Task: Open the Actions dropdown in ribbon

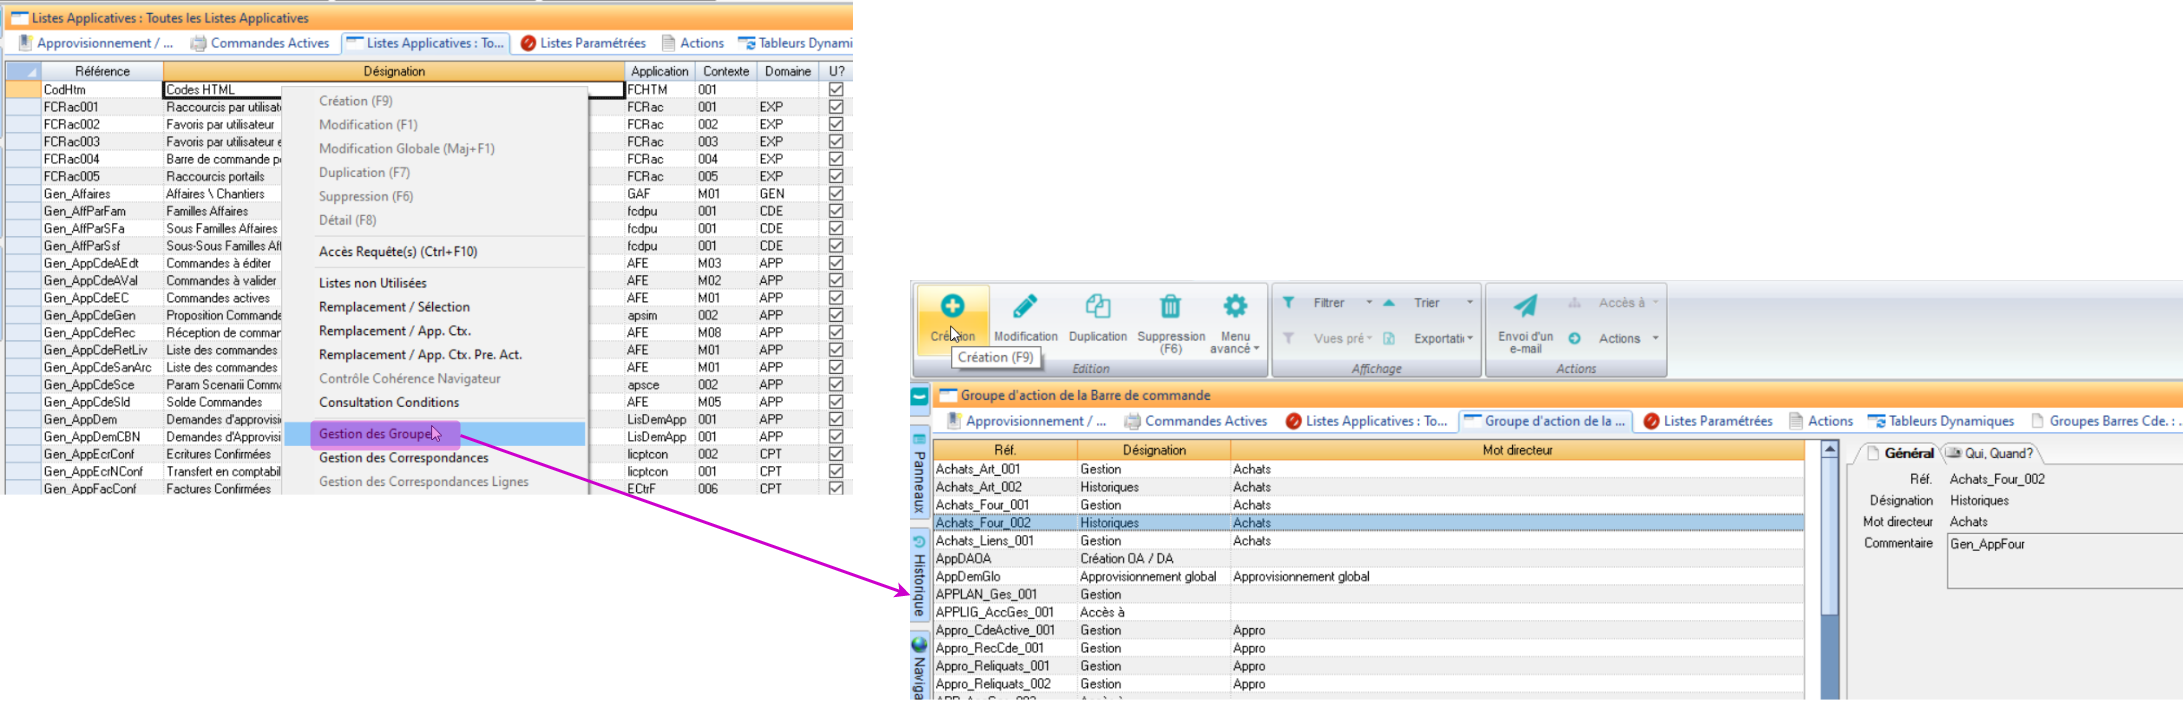Action: [x=1655, y=339]
